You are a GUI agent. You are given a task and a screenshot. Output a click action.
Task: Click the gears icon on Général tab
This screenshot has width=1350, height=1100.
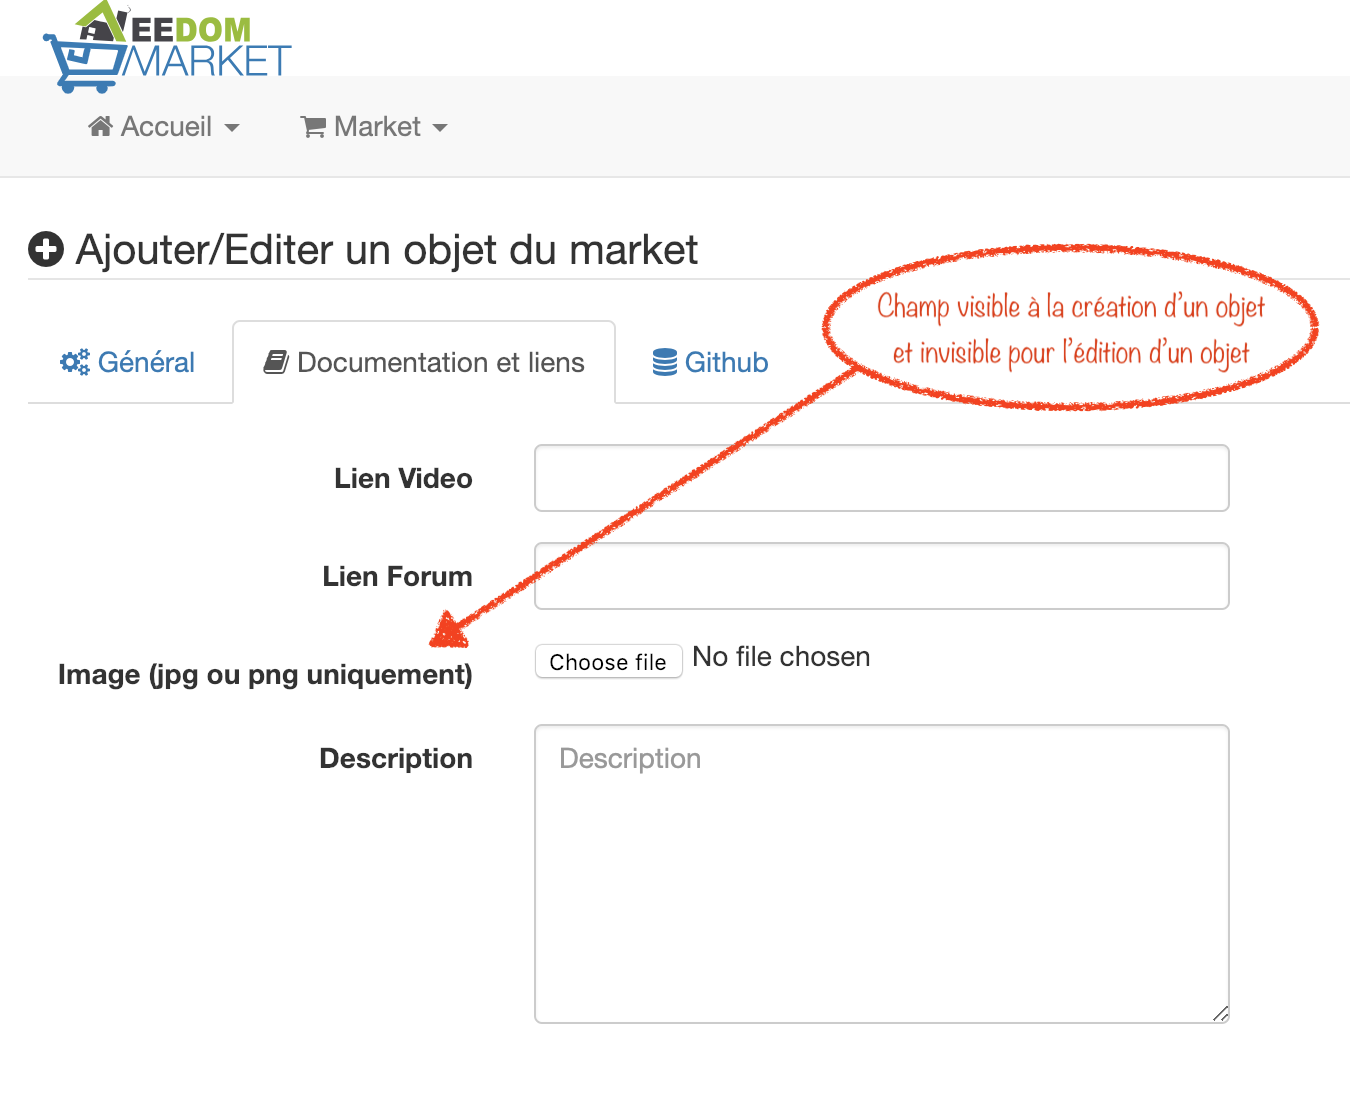pyautogui.click(x=75, y=362)
